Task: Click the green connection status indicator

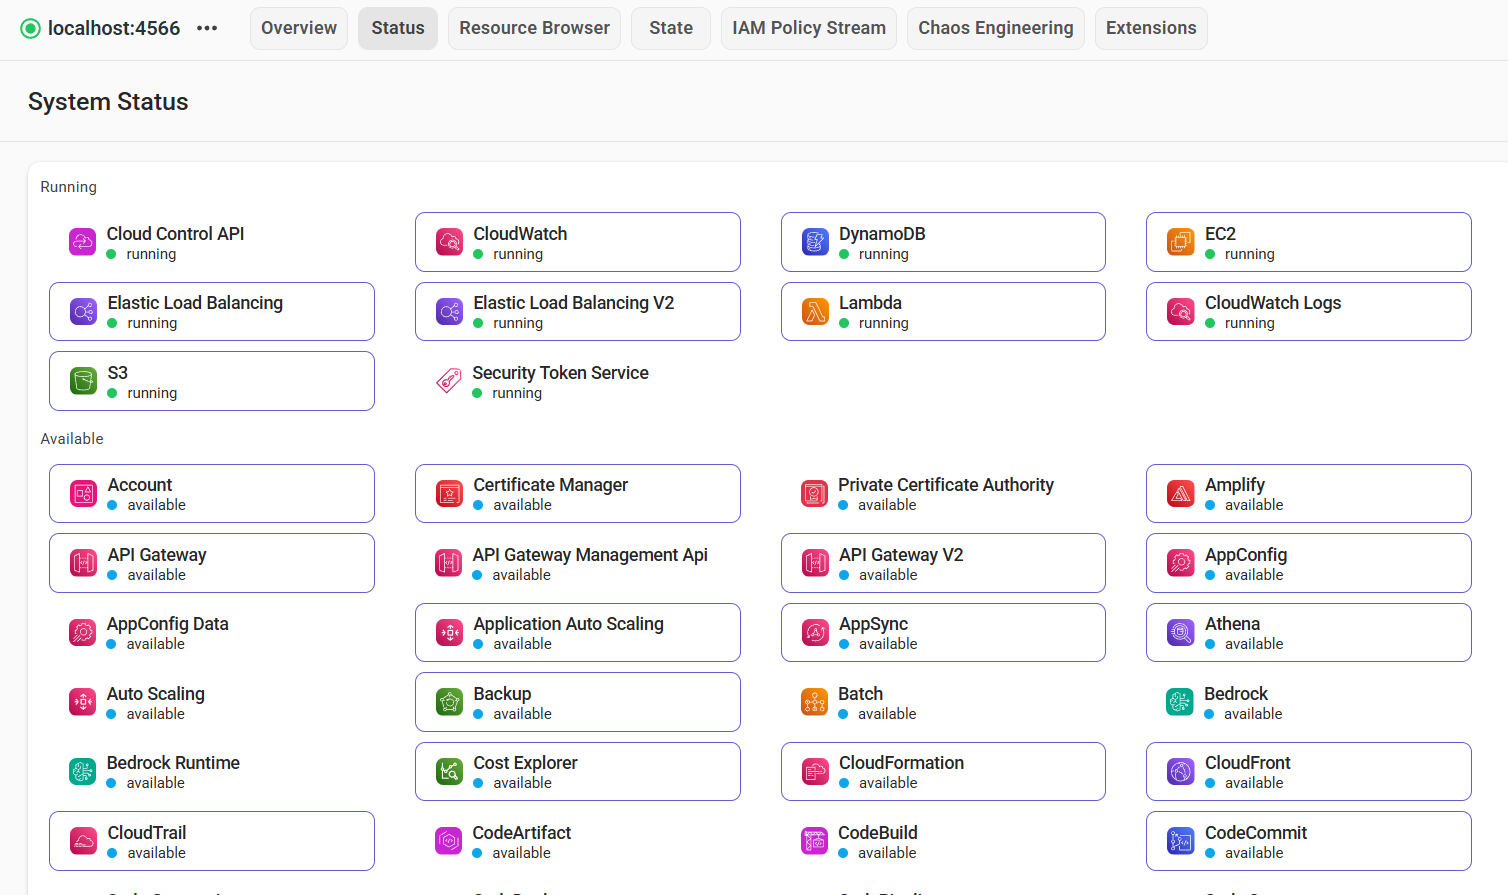Action: [31, 28]
